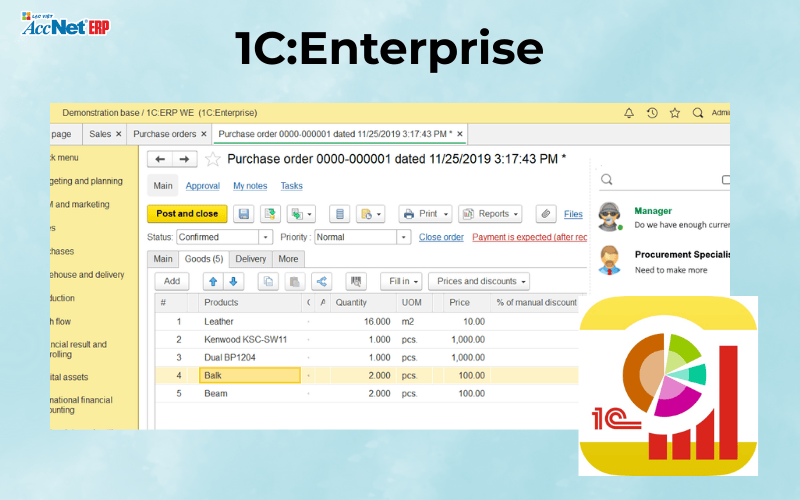Image resolution: width=800 pixels, height=500 pixels.
Task: Click the Priority Normal field
Action: tap(356, 237)
